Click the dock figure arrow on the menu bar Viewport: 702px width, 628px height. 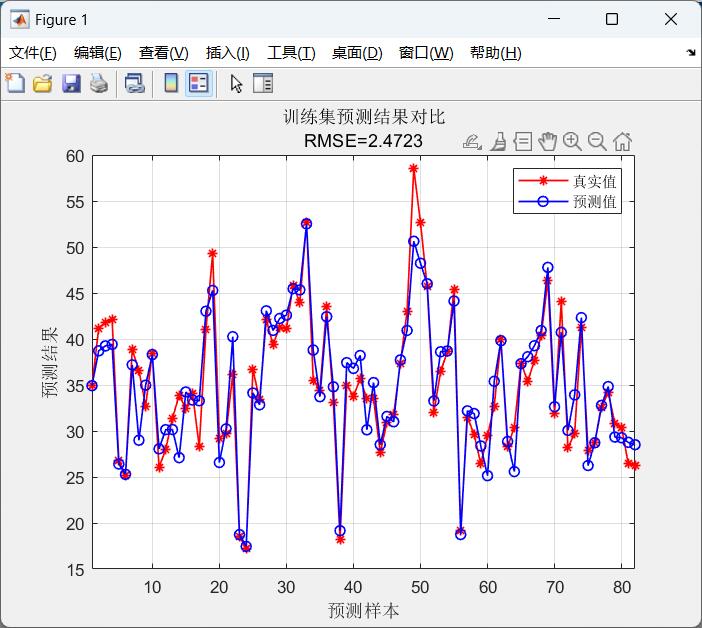point(691,53)
